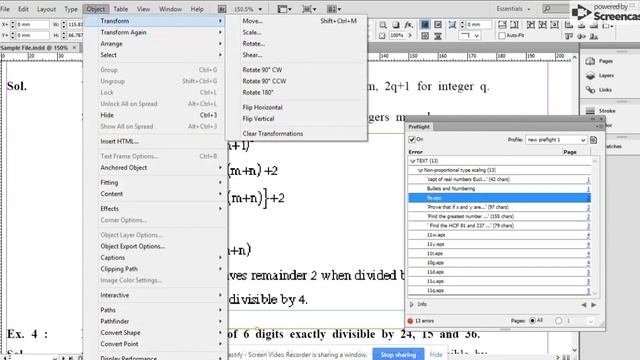Expand the Info section in Preflight
Image resolution: width=640 pixels, height=360 pixels.
tap(411, 304)
